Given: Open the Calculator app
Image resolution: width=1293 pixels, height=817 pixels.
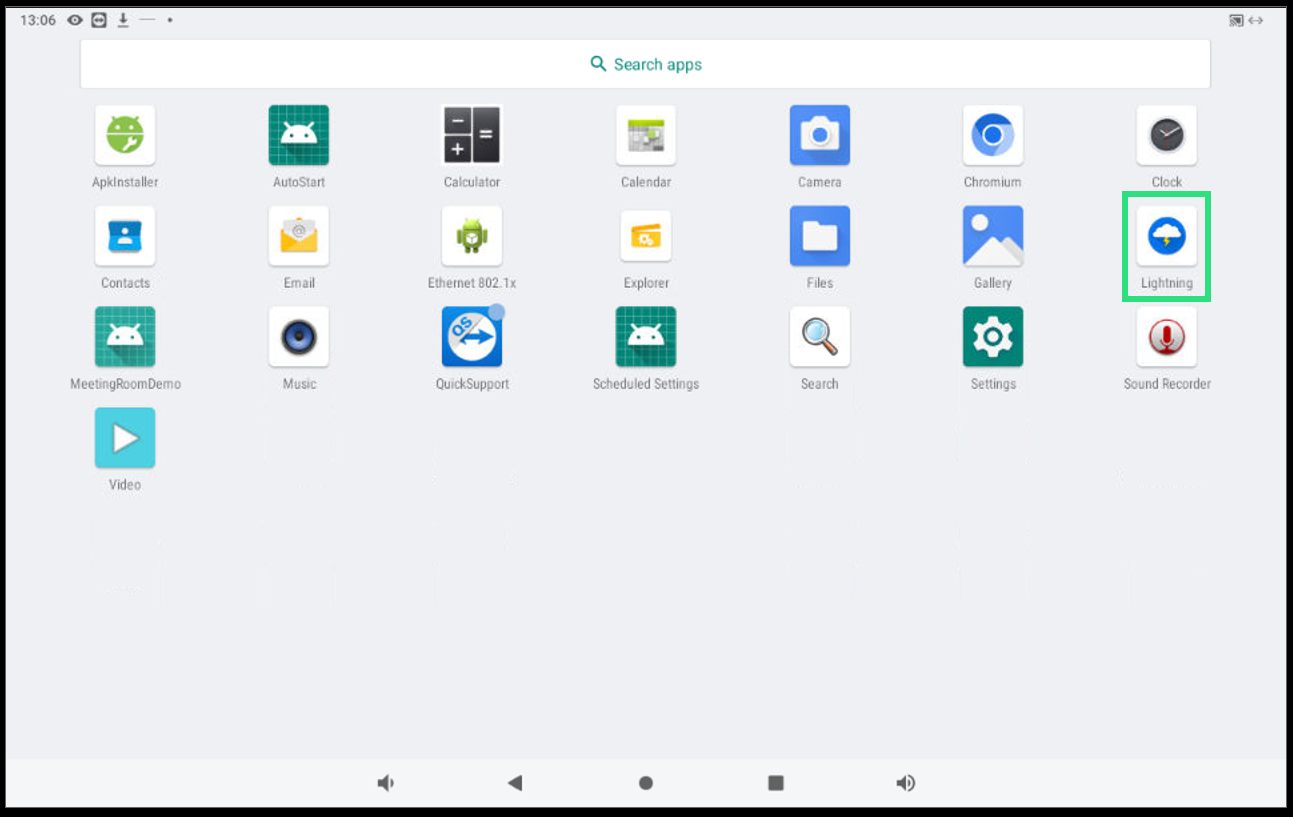Looking at the screenshot, I should pyautogui.click(x=472, y=135).
